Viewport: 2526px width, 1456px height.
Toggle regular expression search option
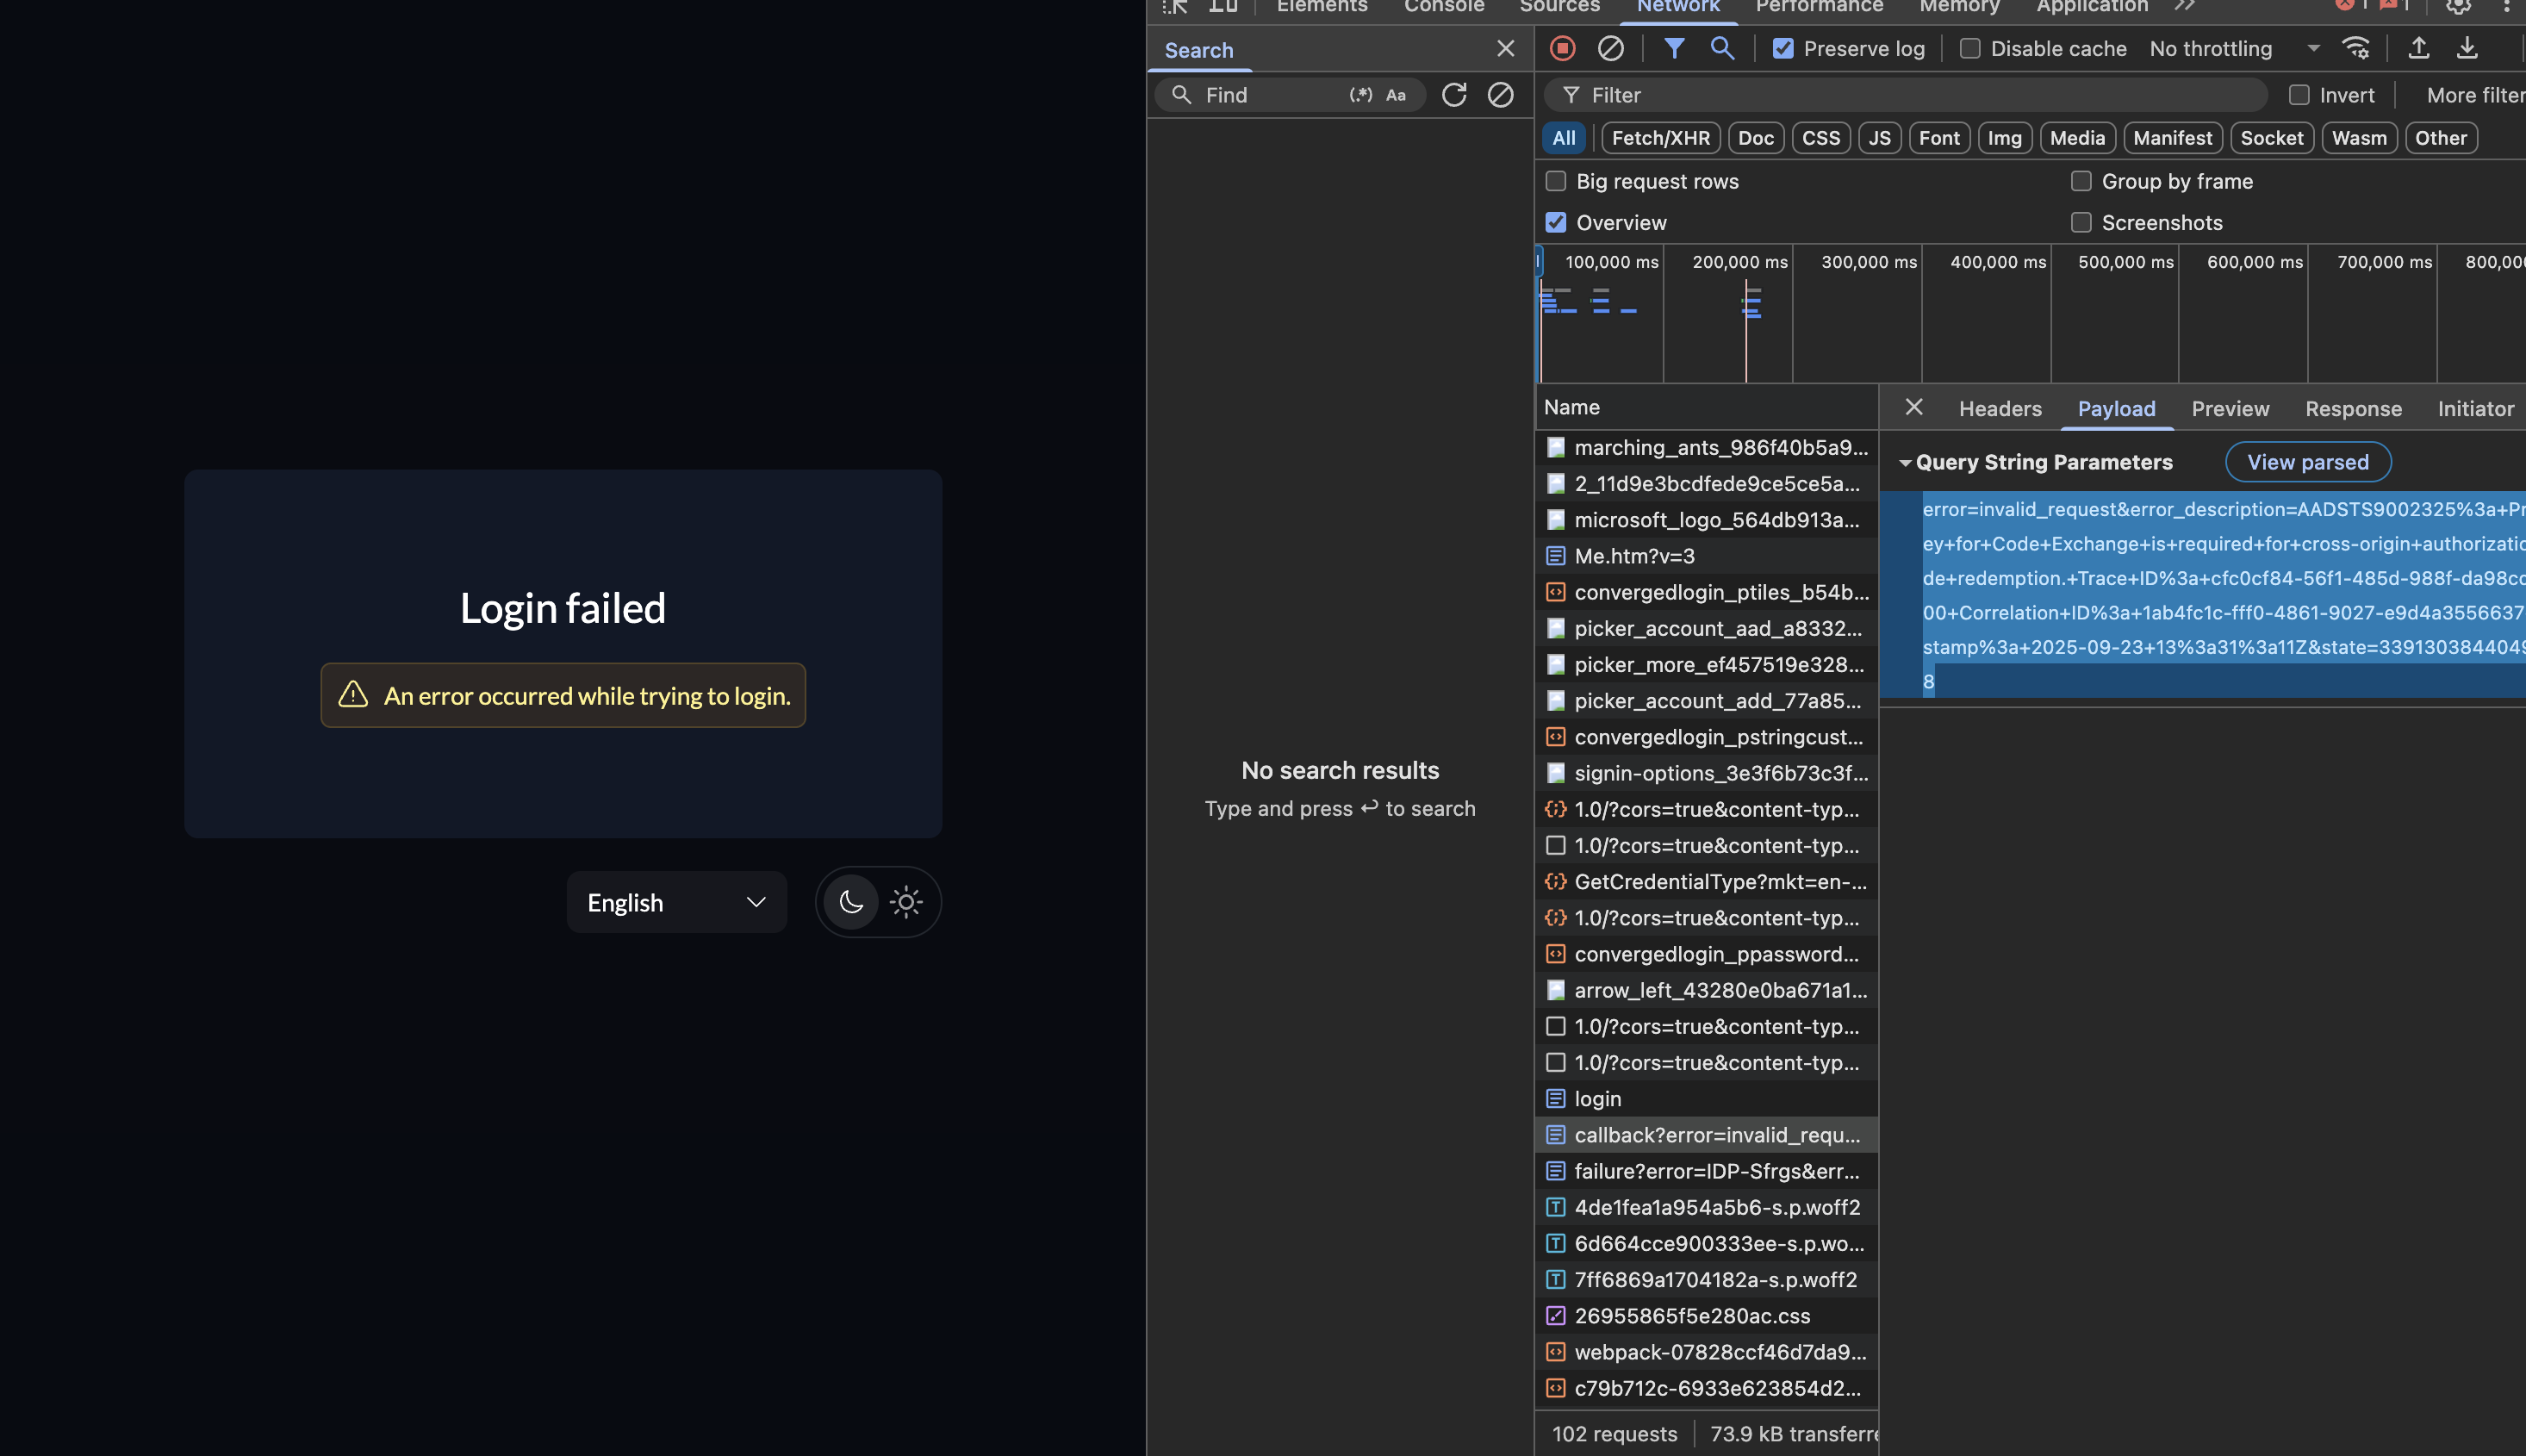coord(1360,95)
